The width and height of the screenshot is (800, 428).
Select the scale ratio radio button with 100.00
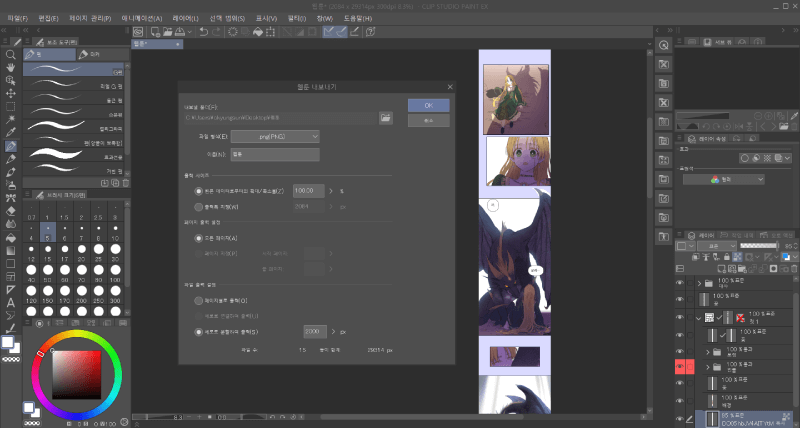[198, 190]
